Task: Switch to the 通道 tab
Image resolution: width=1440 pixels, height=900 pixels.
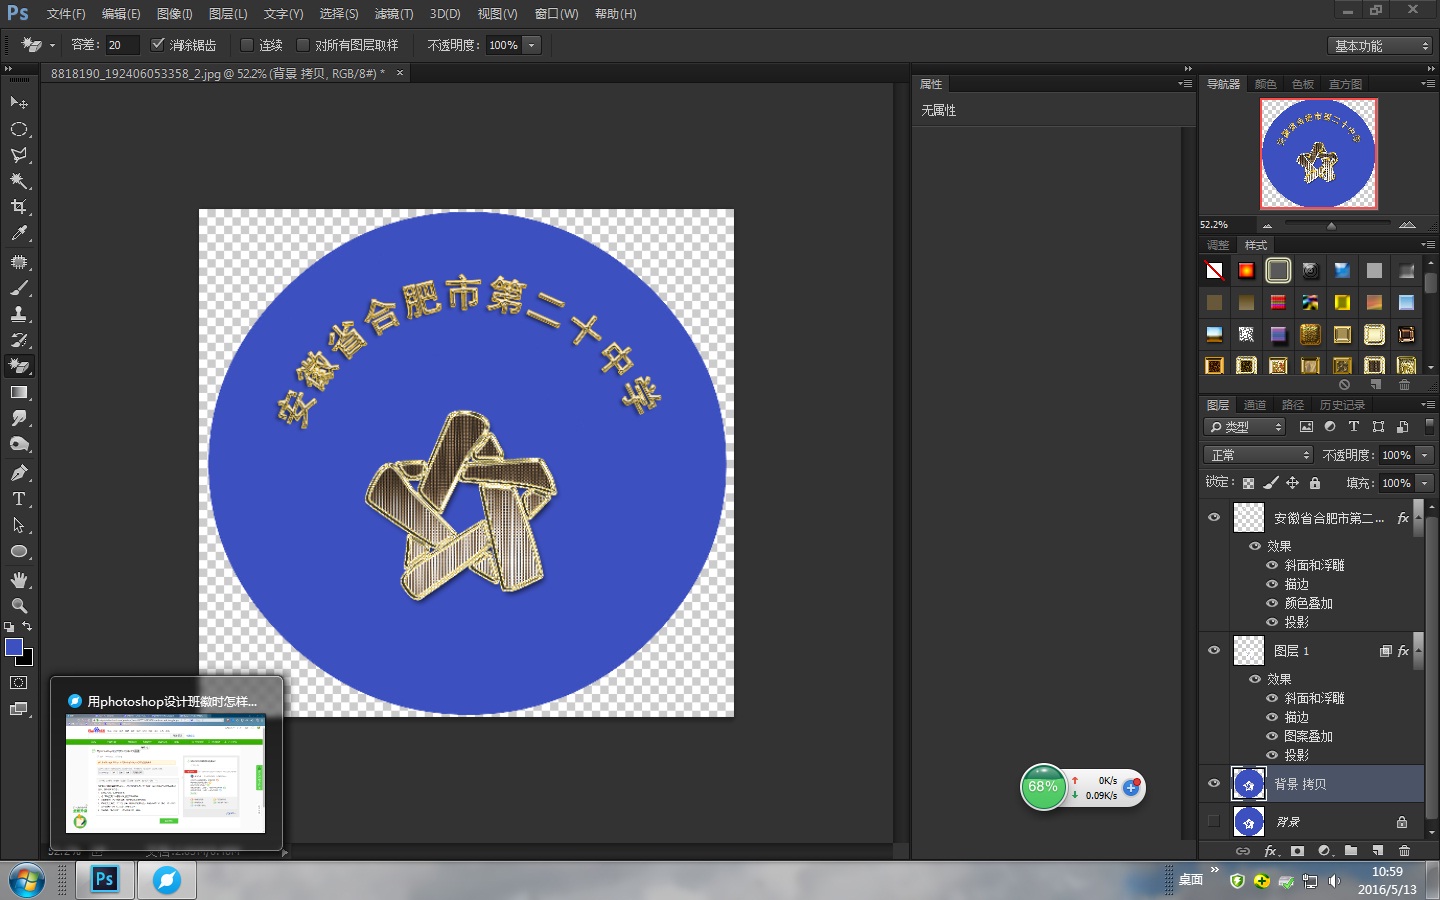Action: (x=1255, y=405)
